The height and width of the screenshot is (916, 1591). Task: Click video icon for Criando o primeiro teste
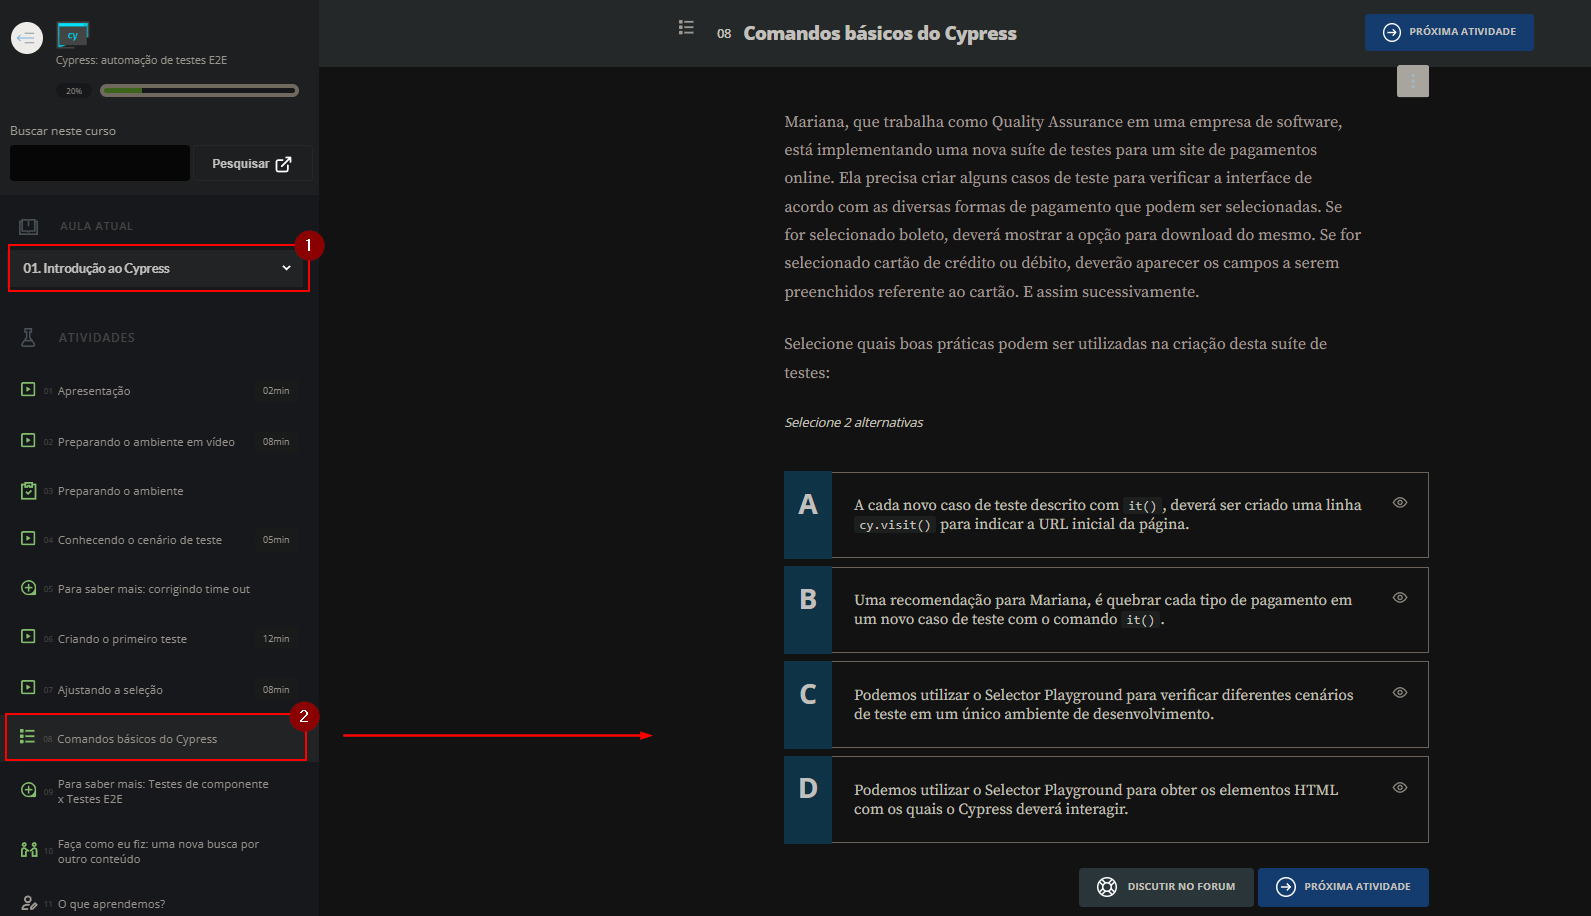(x=28, y=637)
